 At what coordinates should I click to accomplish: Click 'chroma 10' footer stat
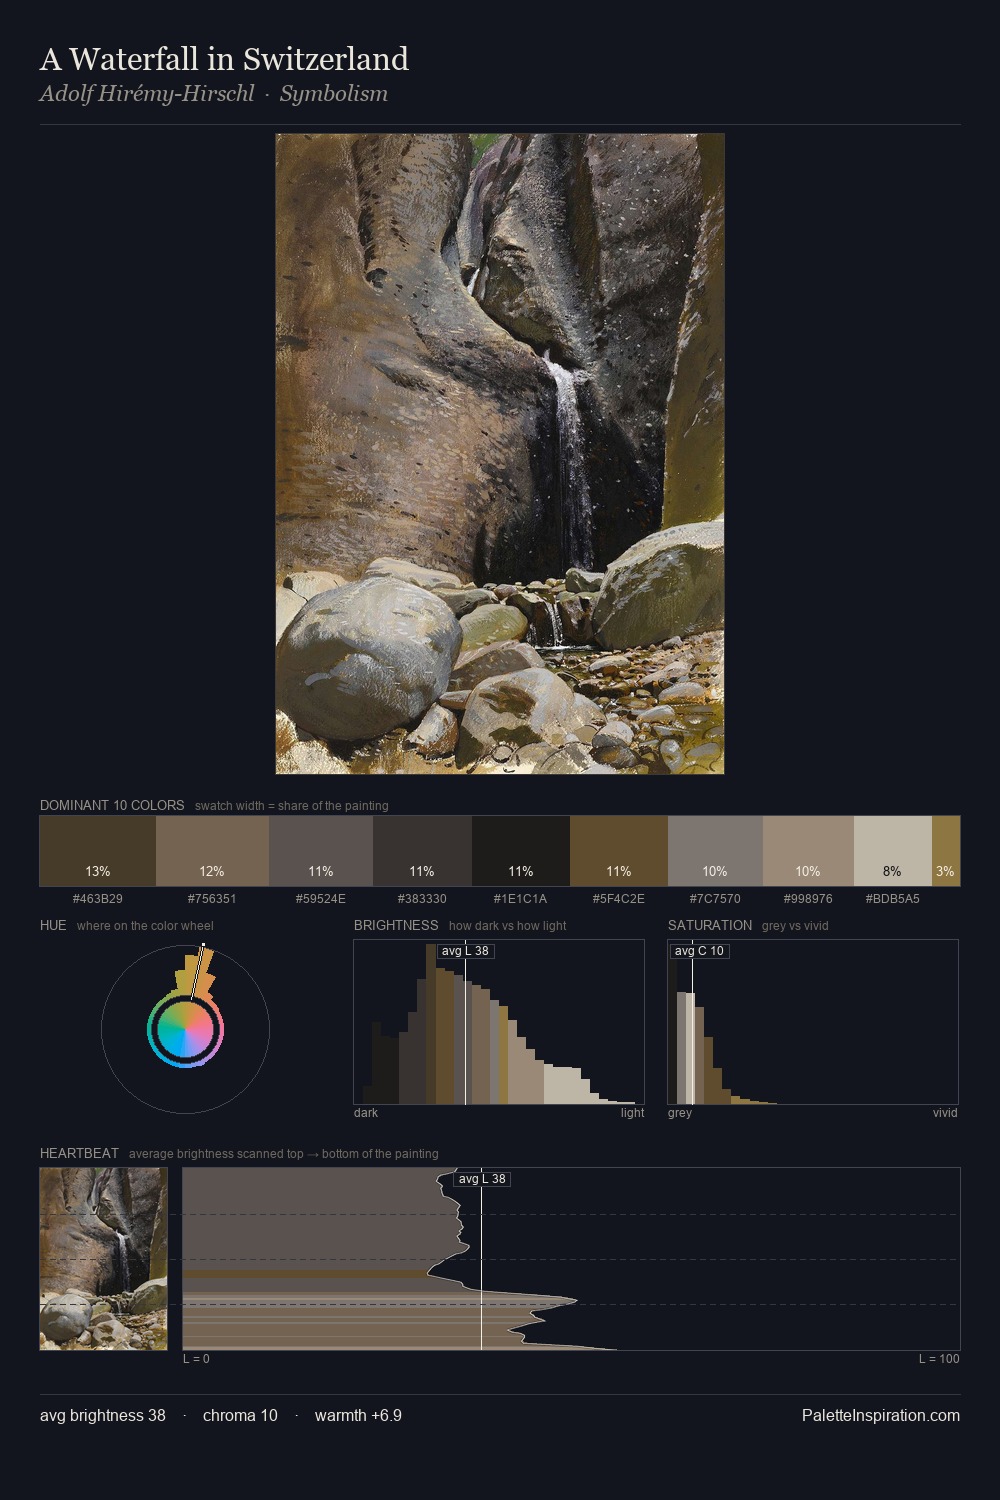(x=240, y=1415)
